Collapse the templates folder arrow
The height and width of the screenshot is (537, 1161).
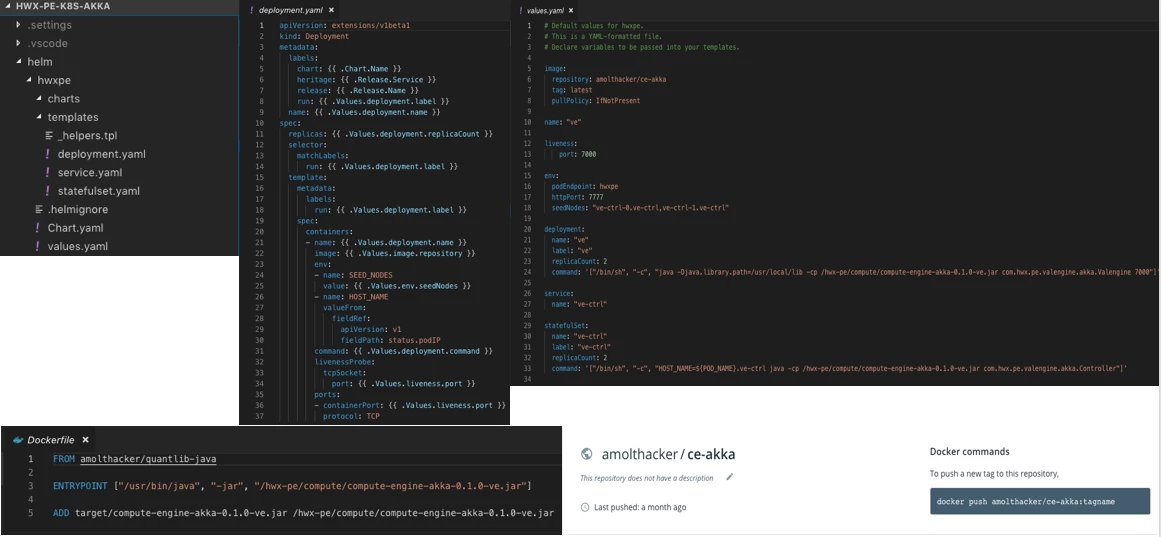39,118
